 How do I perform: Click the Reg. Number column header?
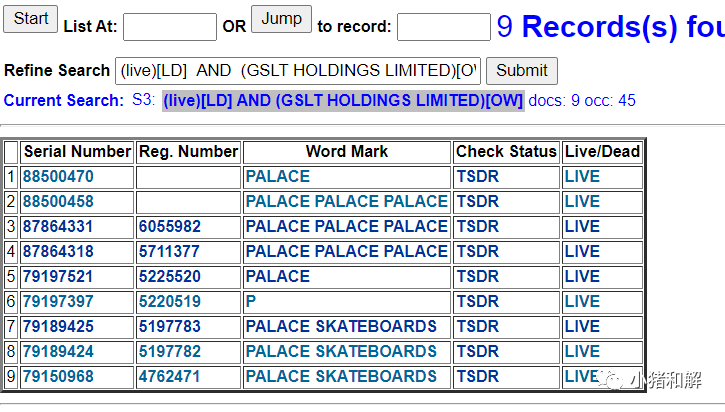click(x=189, y=152)
